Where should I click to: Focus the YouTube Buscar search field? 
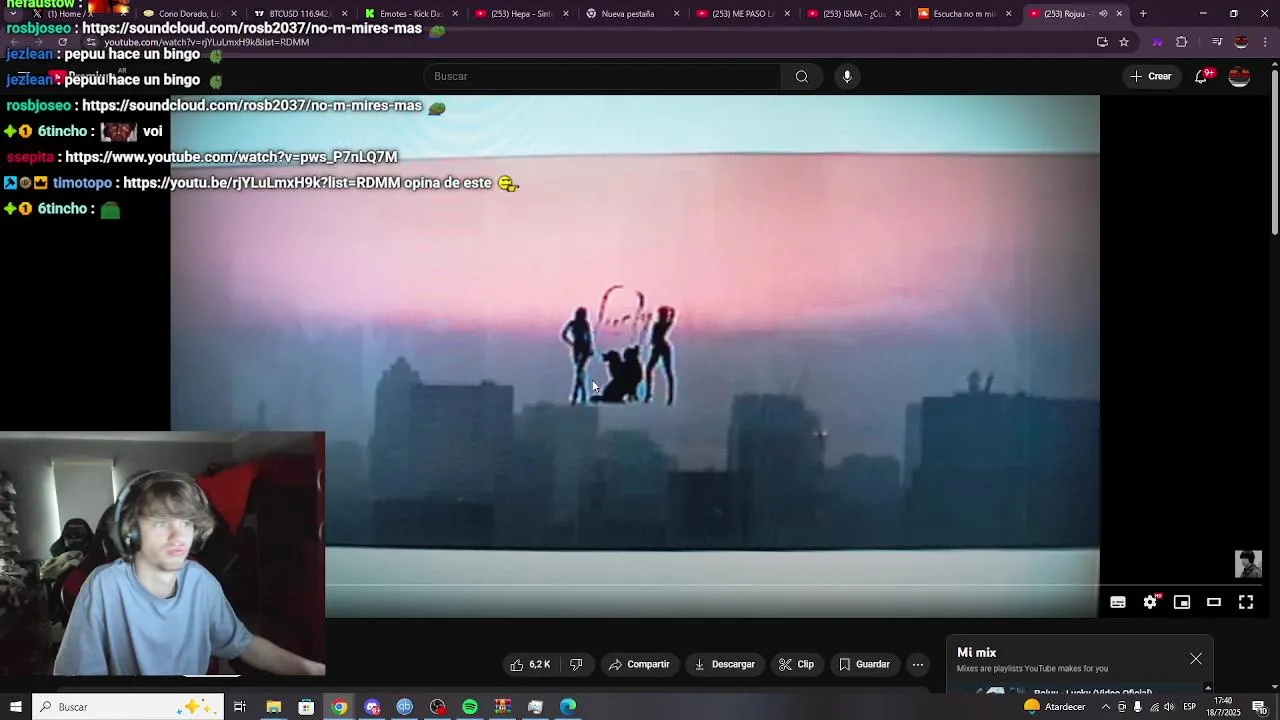[x=602, y=76]
